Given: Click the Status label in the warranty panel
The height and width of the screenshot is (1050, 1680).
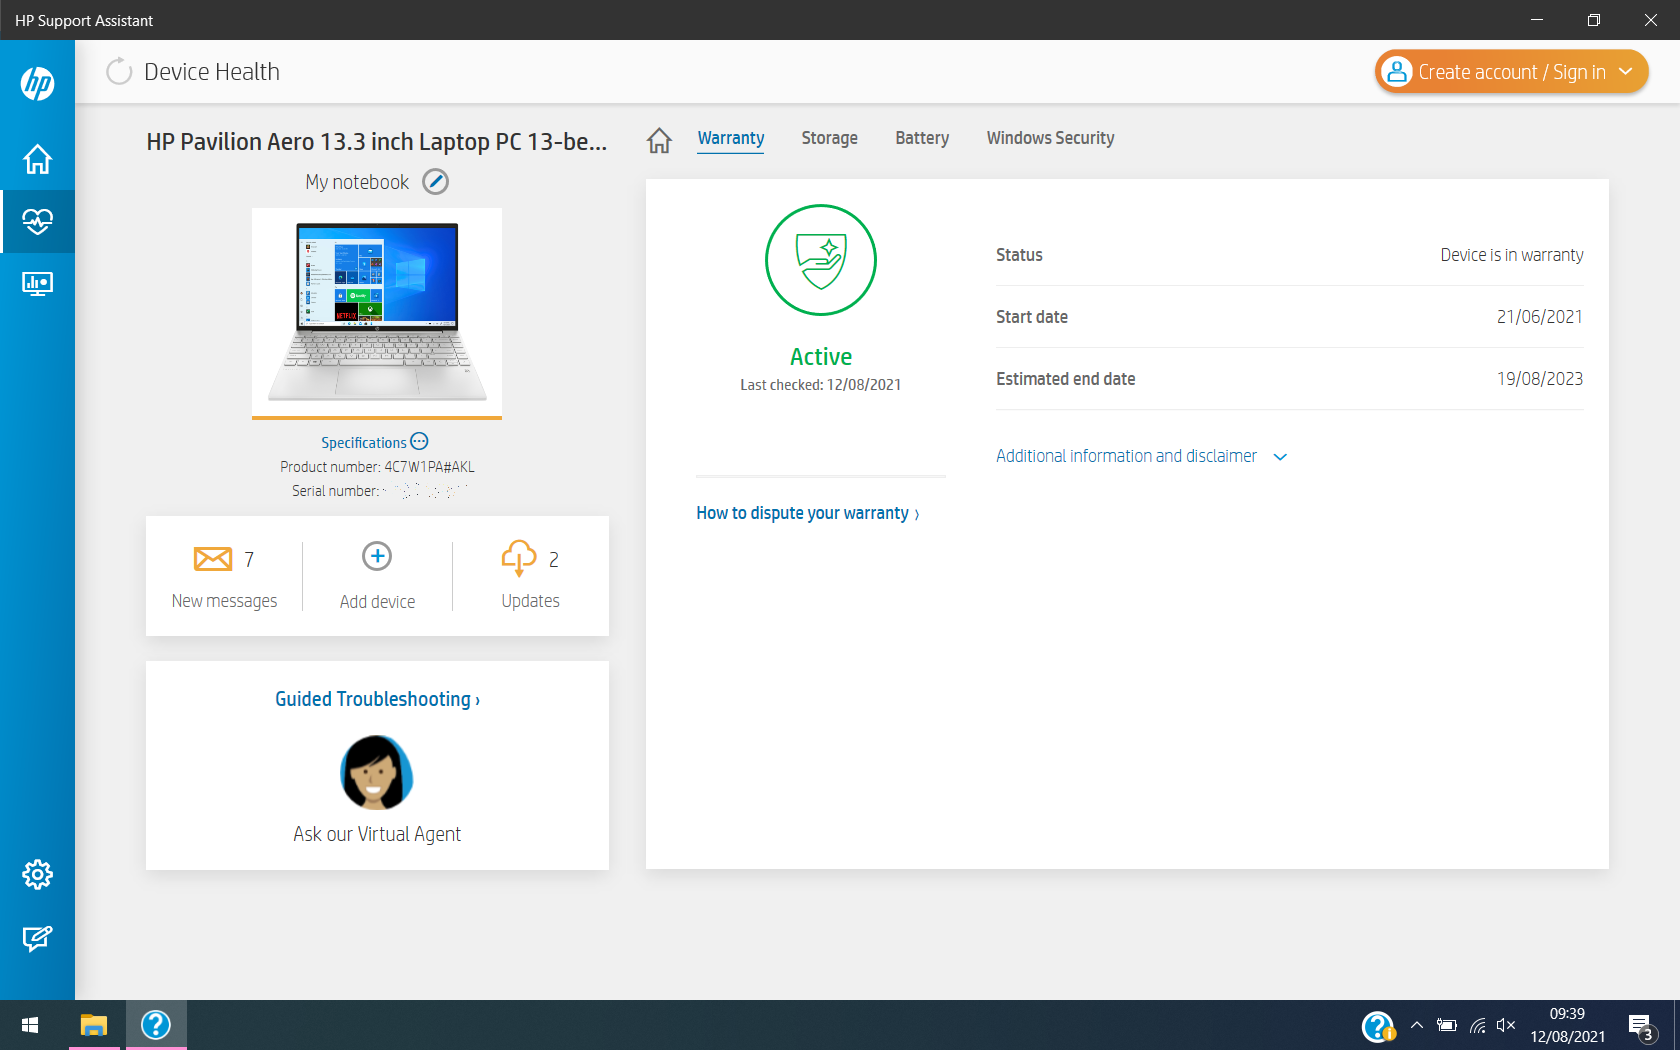Looking at the screenshot, I should point(1019,255).
